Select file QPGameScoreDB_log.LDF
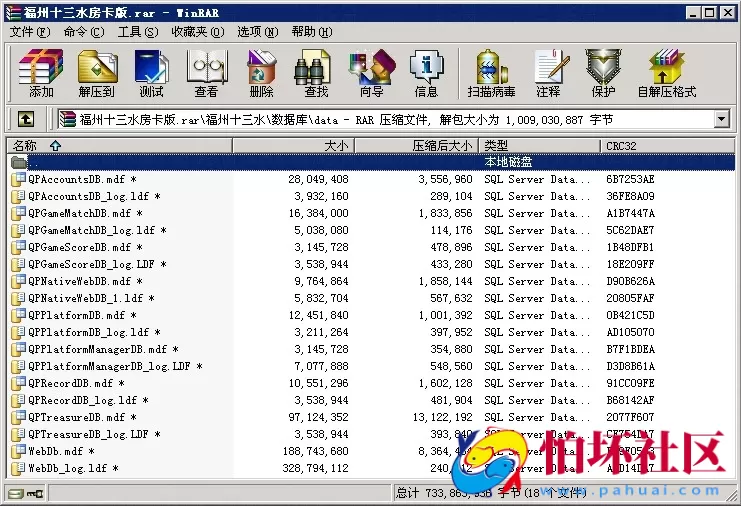The width and height of the screenshot is (741, 506). coord(97,264)
